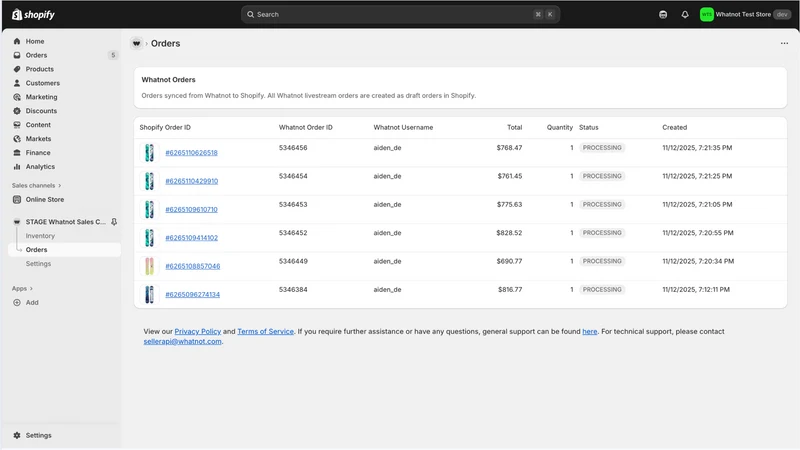
Task: Open order #6265109610710
Action: [x=191, y=209]
